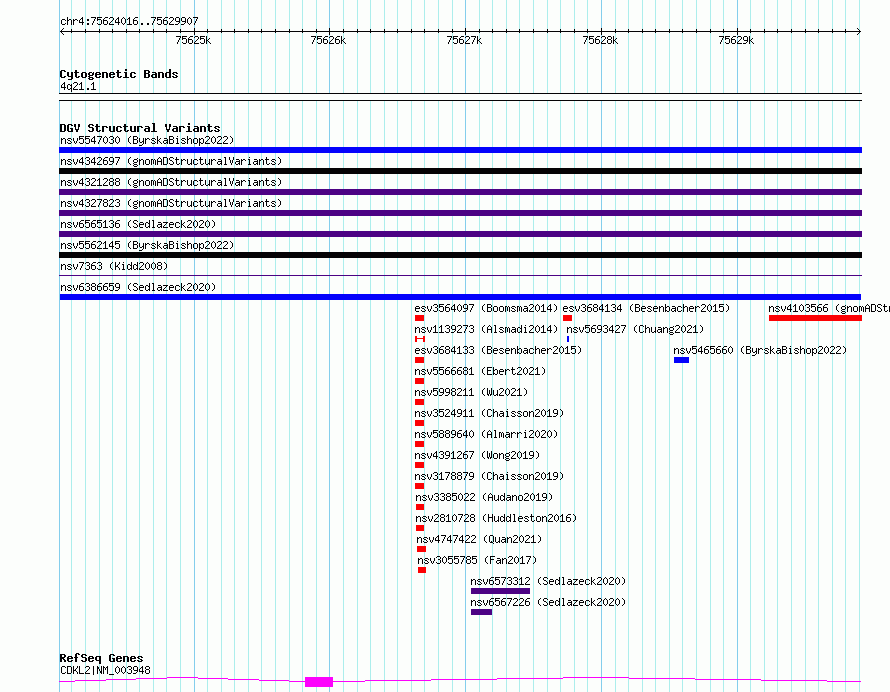Click the magenta CDKL2 exon block
This screenshot has height=692, width=890.
click(319, 682)
